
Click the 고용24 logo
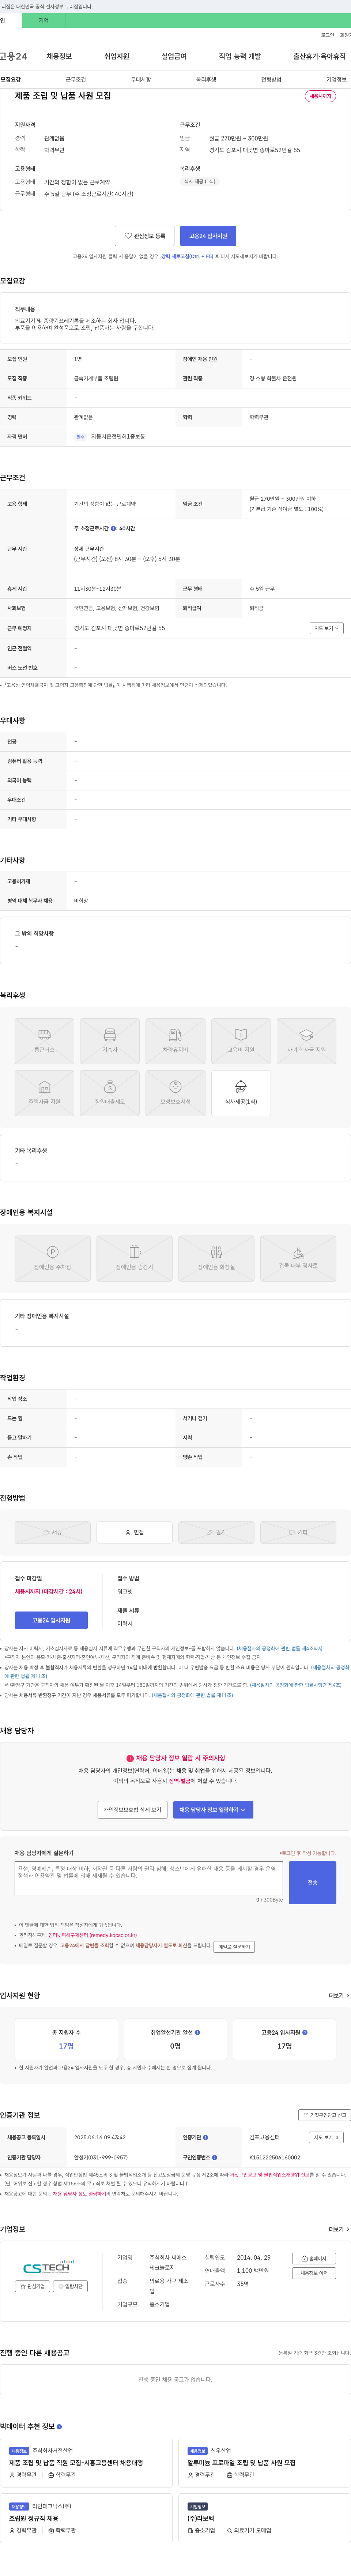14,56
